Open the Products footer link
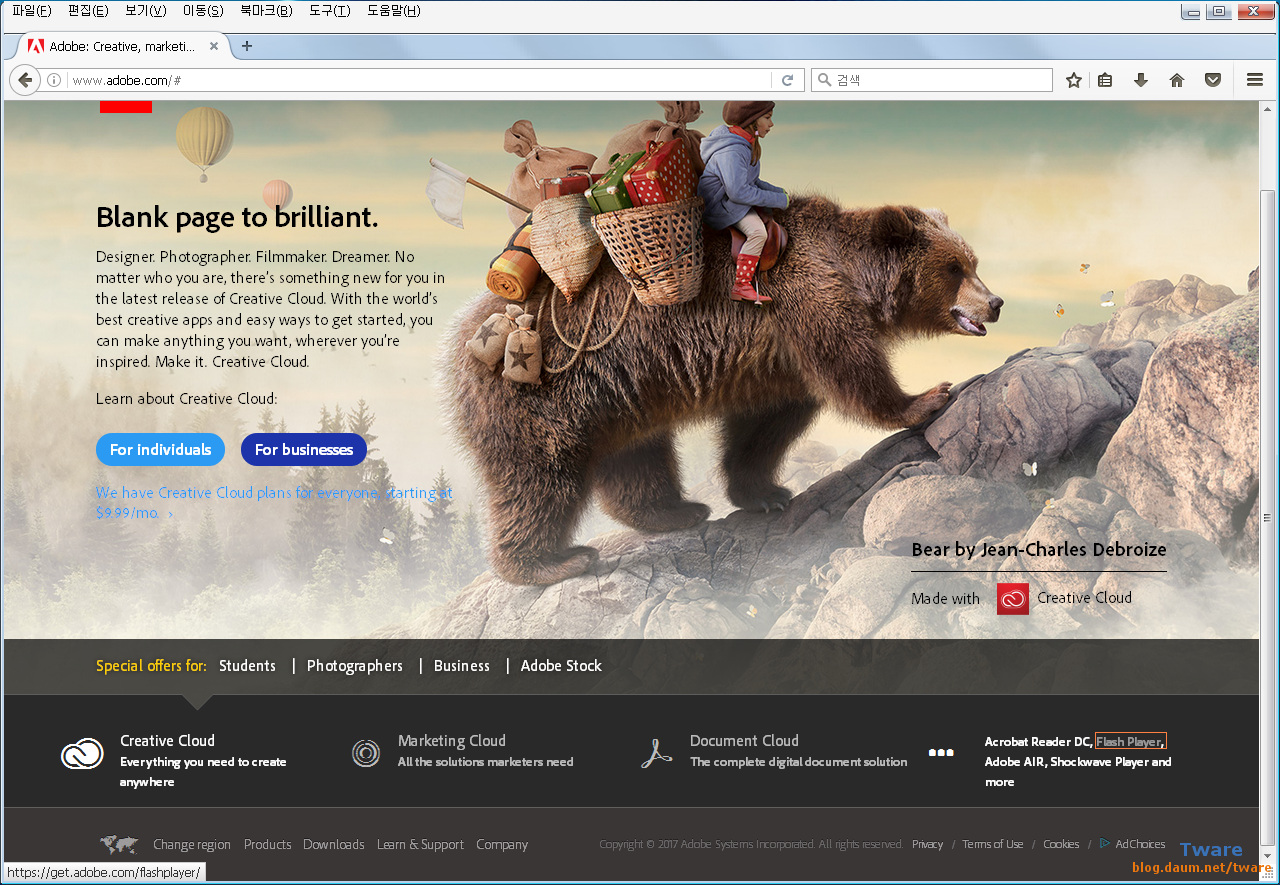This screenshot has height=885, width=1280. coord(268,845)
